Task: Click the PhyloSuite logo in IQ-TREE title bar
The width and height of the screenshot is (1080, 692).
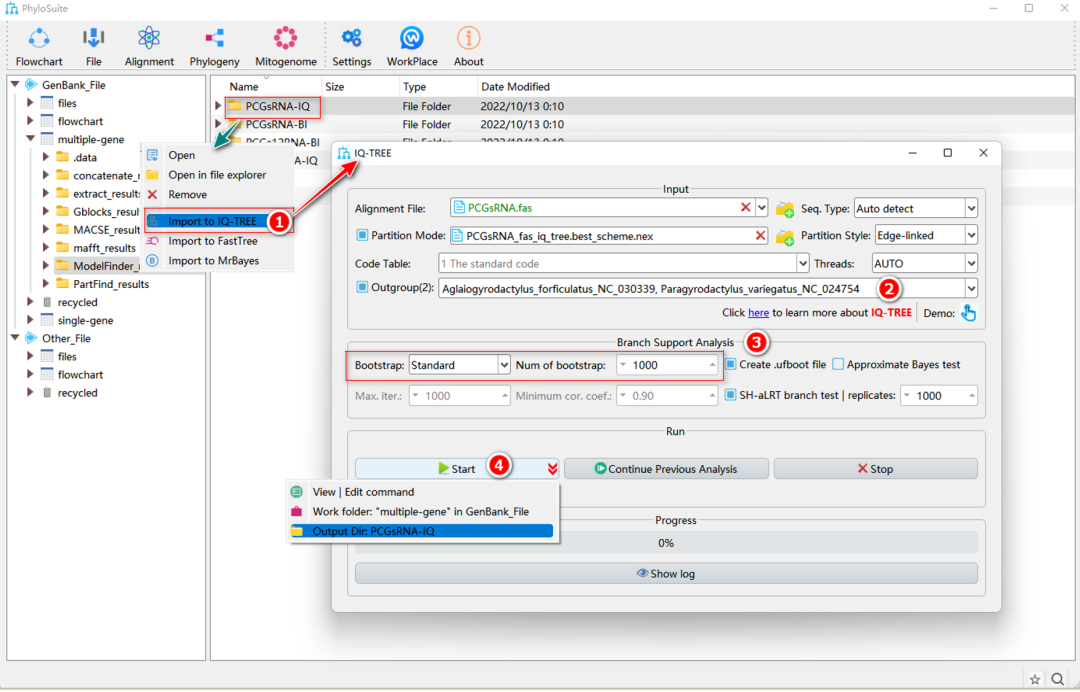Action: pyautogui.click(x=344, y=153)
